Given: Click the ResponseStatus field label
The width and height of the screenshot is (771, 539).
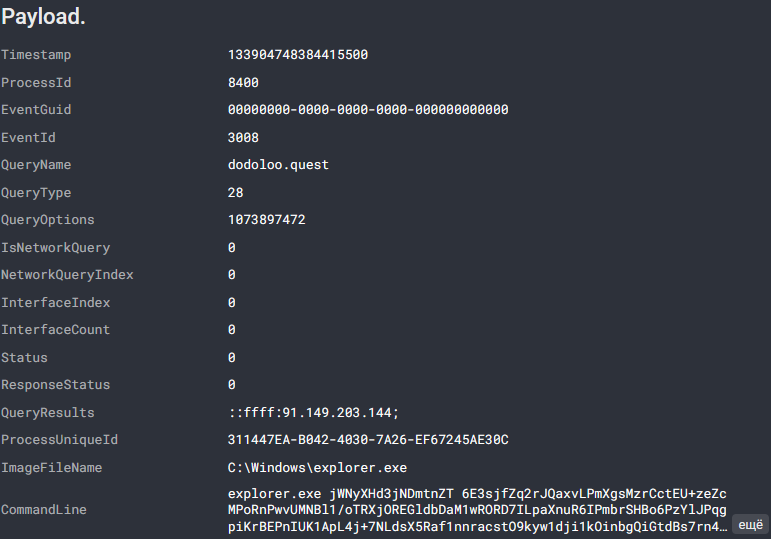Looking at the screenshot, I should click(55, 385).
